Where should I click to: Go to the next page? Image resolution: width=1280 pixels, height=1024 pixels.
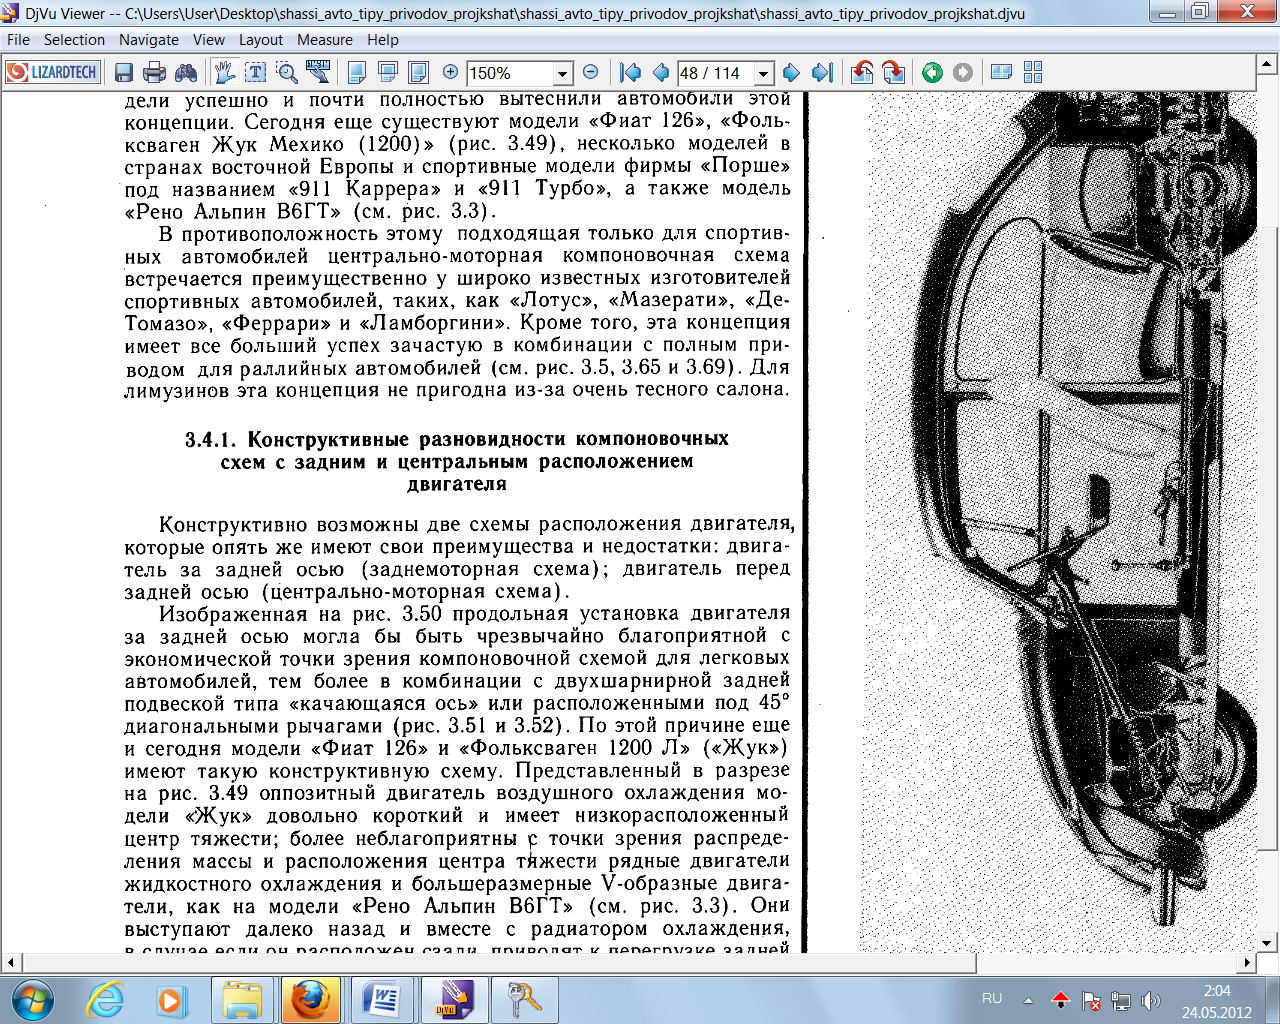point(791,72)
